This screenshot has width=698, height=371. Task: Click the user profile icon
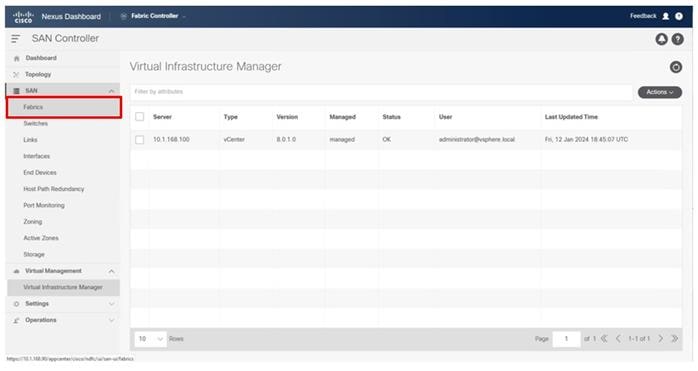pyautogui.click(x=666, y=16)
